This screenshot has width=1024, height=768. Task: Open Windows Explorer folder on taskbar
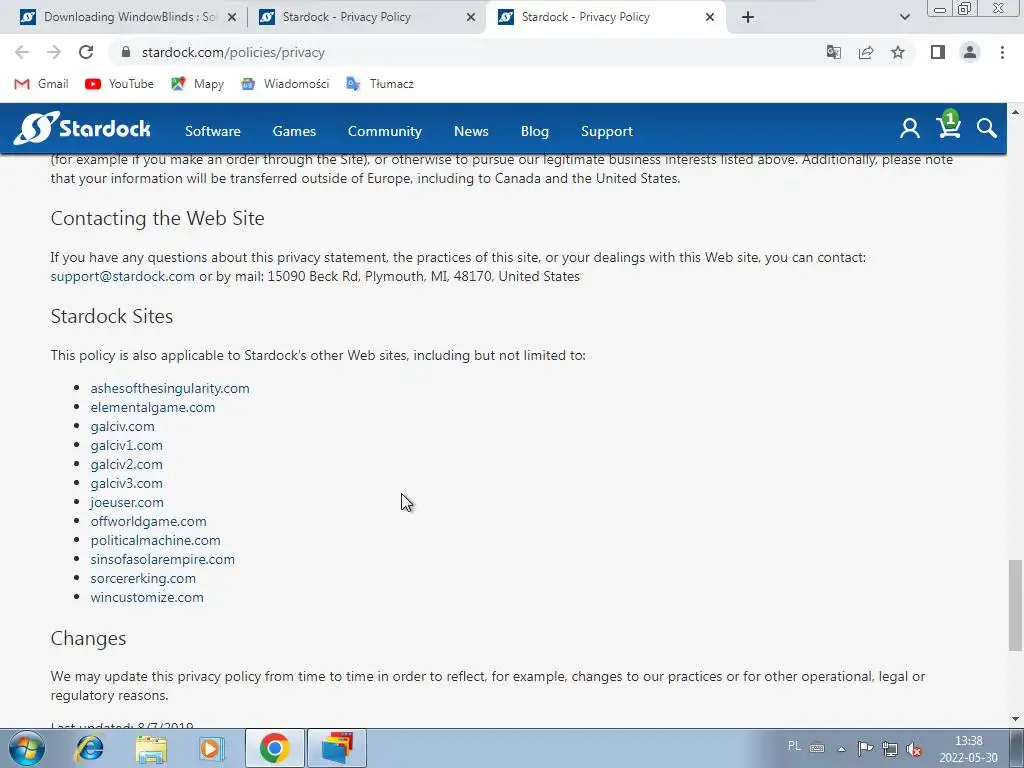pos(151,748)
